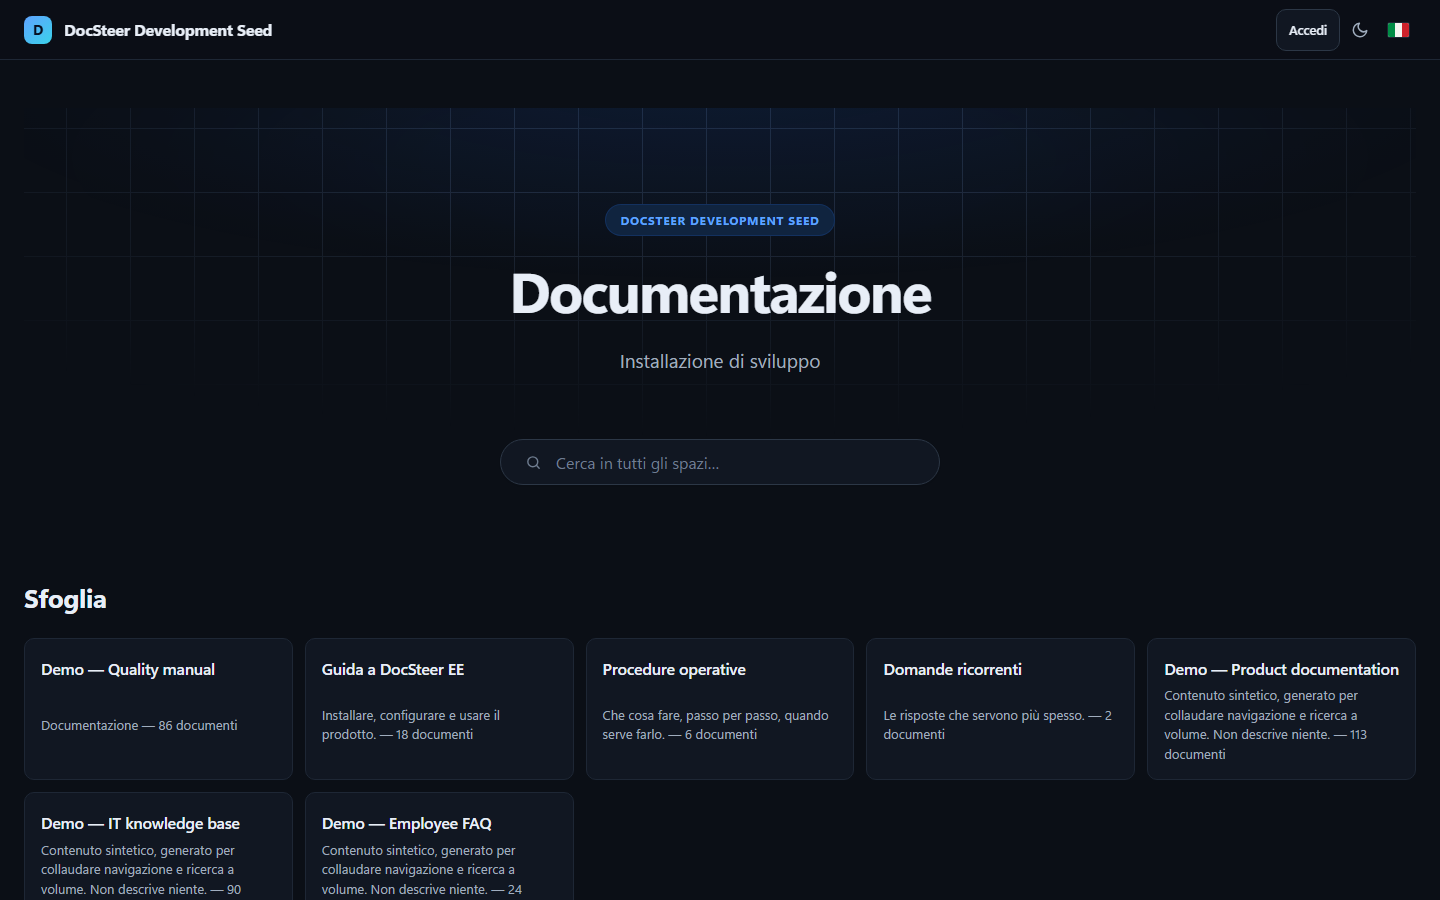1440x900 pixels.
Task: Open the "Demo — Product documentation" space card
Action: pyautogui.click(x=1281, y=709)
